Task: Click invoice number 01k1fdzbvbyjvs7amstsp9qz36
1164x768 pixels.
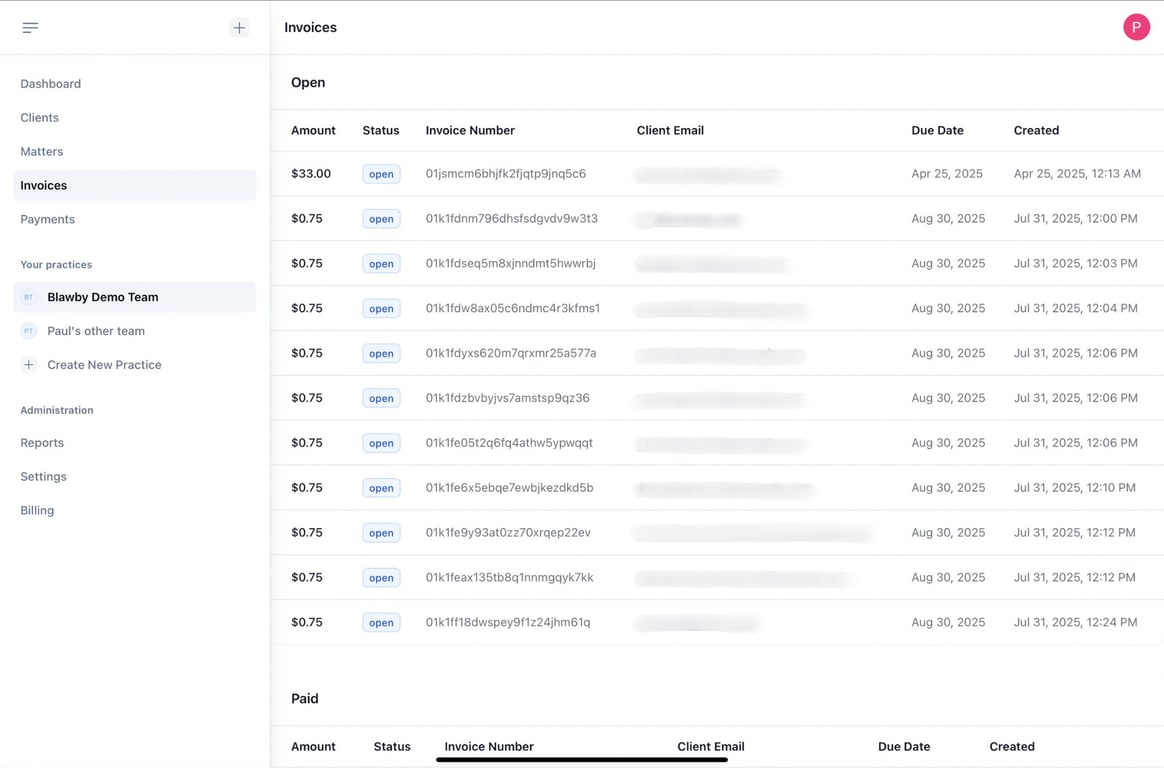Action: [508, 398]
